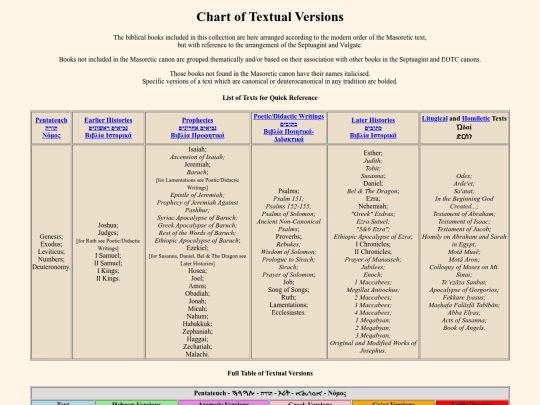Screen dimensions: 540x405
Task: Click 'Prayer of Manasseh;' entry
Action: point(373,259)
